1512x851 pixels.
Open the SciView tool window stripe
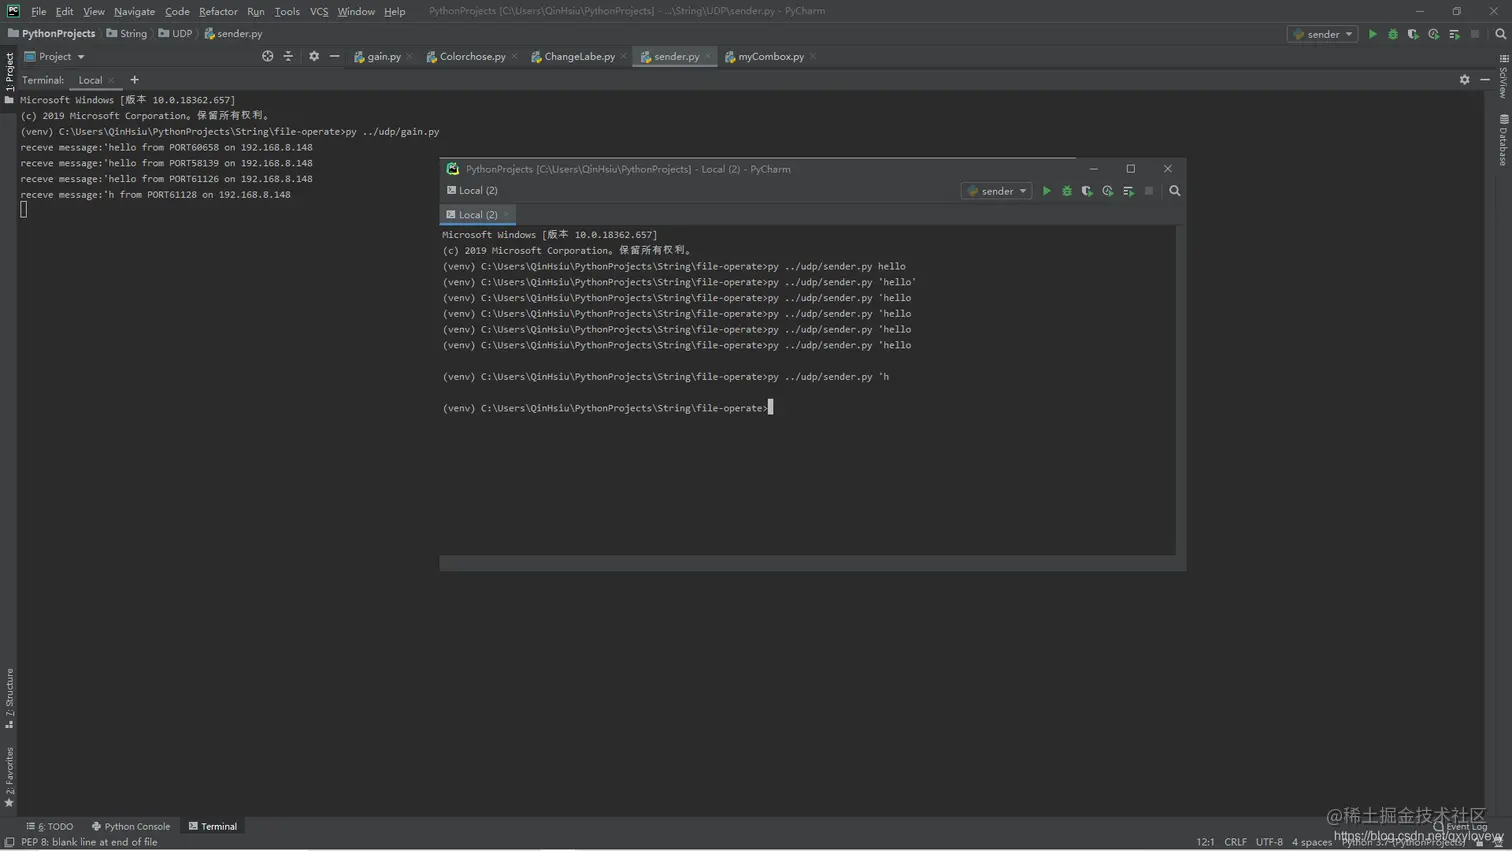point(1503,76)
